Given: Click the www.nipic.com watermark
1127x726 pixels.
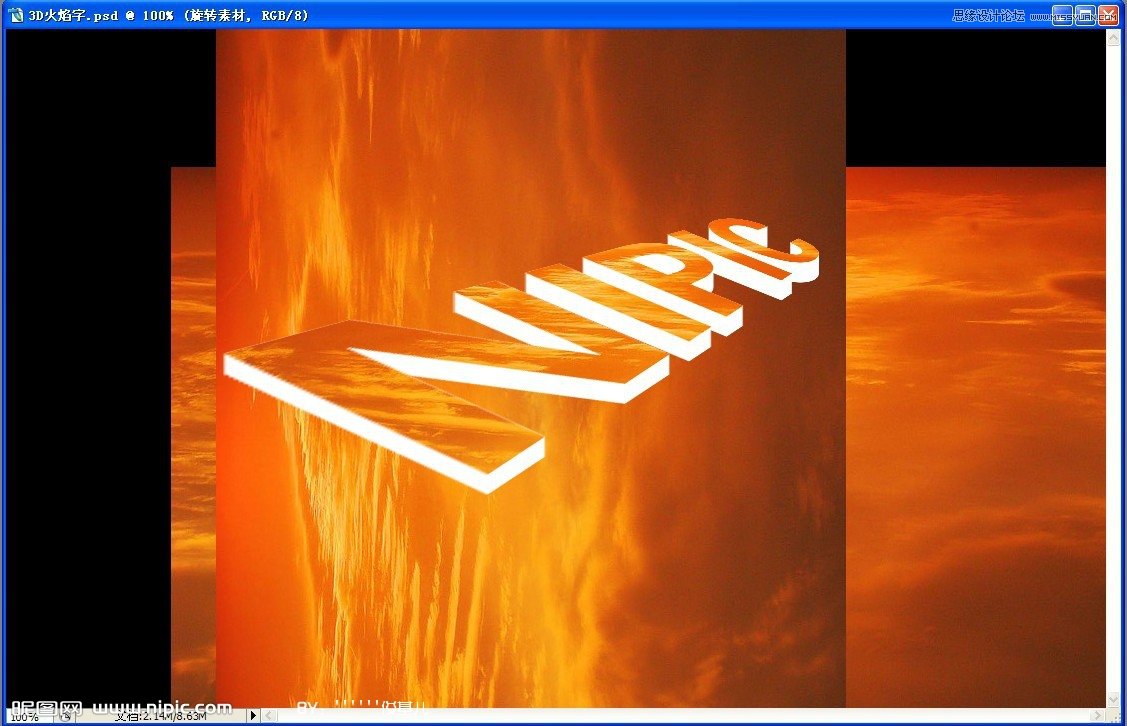Looking at the screenshot, I should 160,706.
